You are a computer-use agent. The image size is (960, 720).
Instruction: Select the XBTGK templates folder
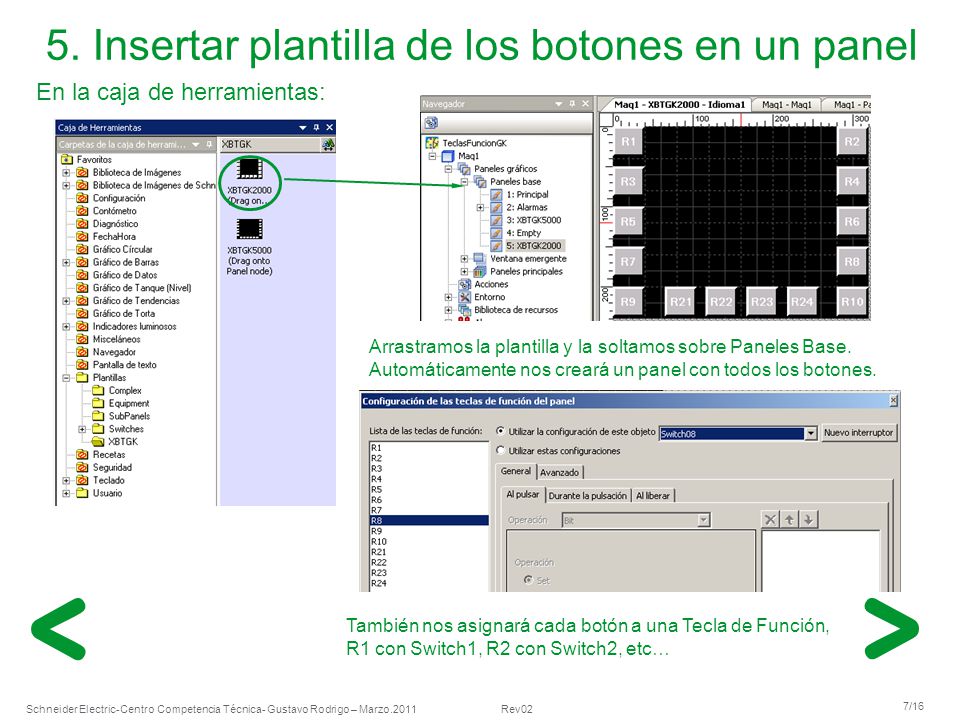point(115,441)
